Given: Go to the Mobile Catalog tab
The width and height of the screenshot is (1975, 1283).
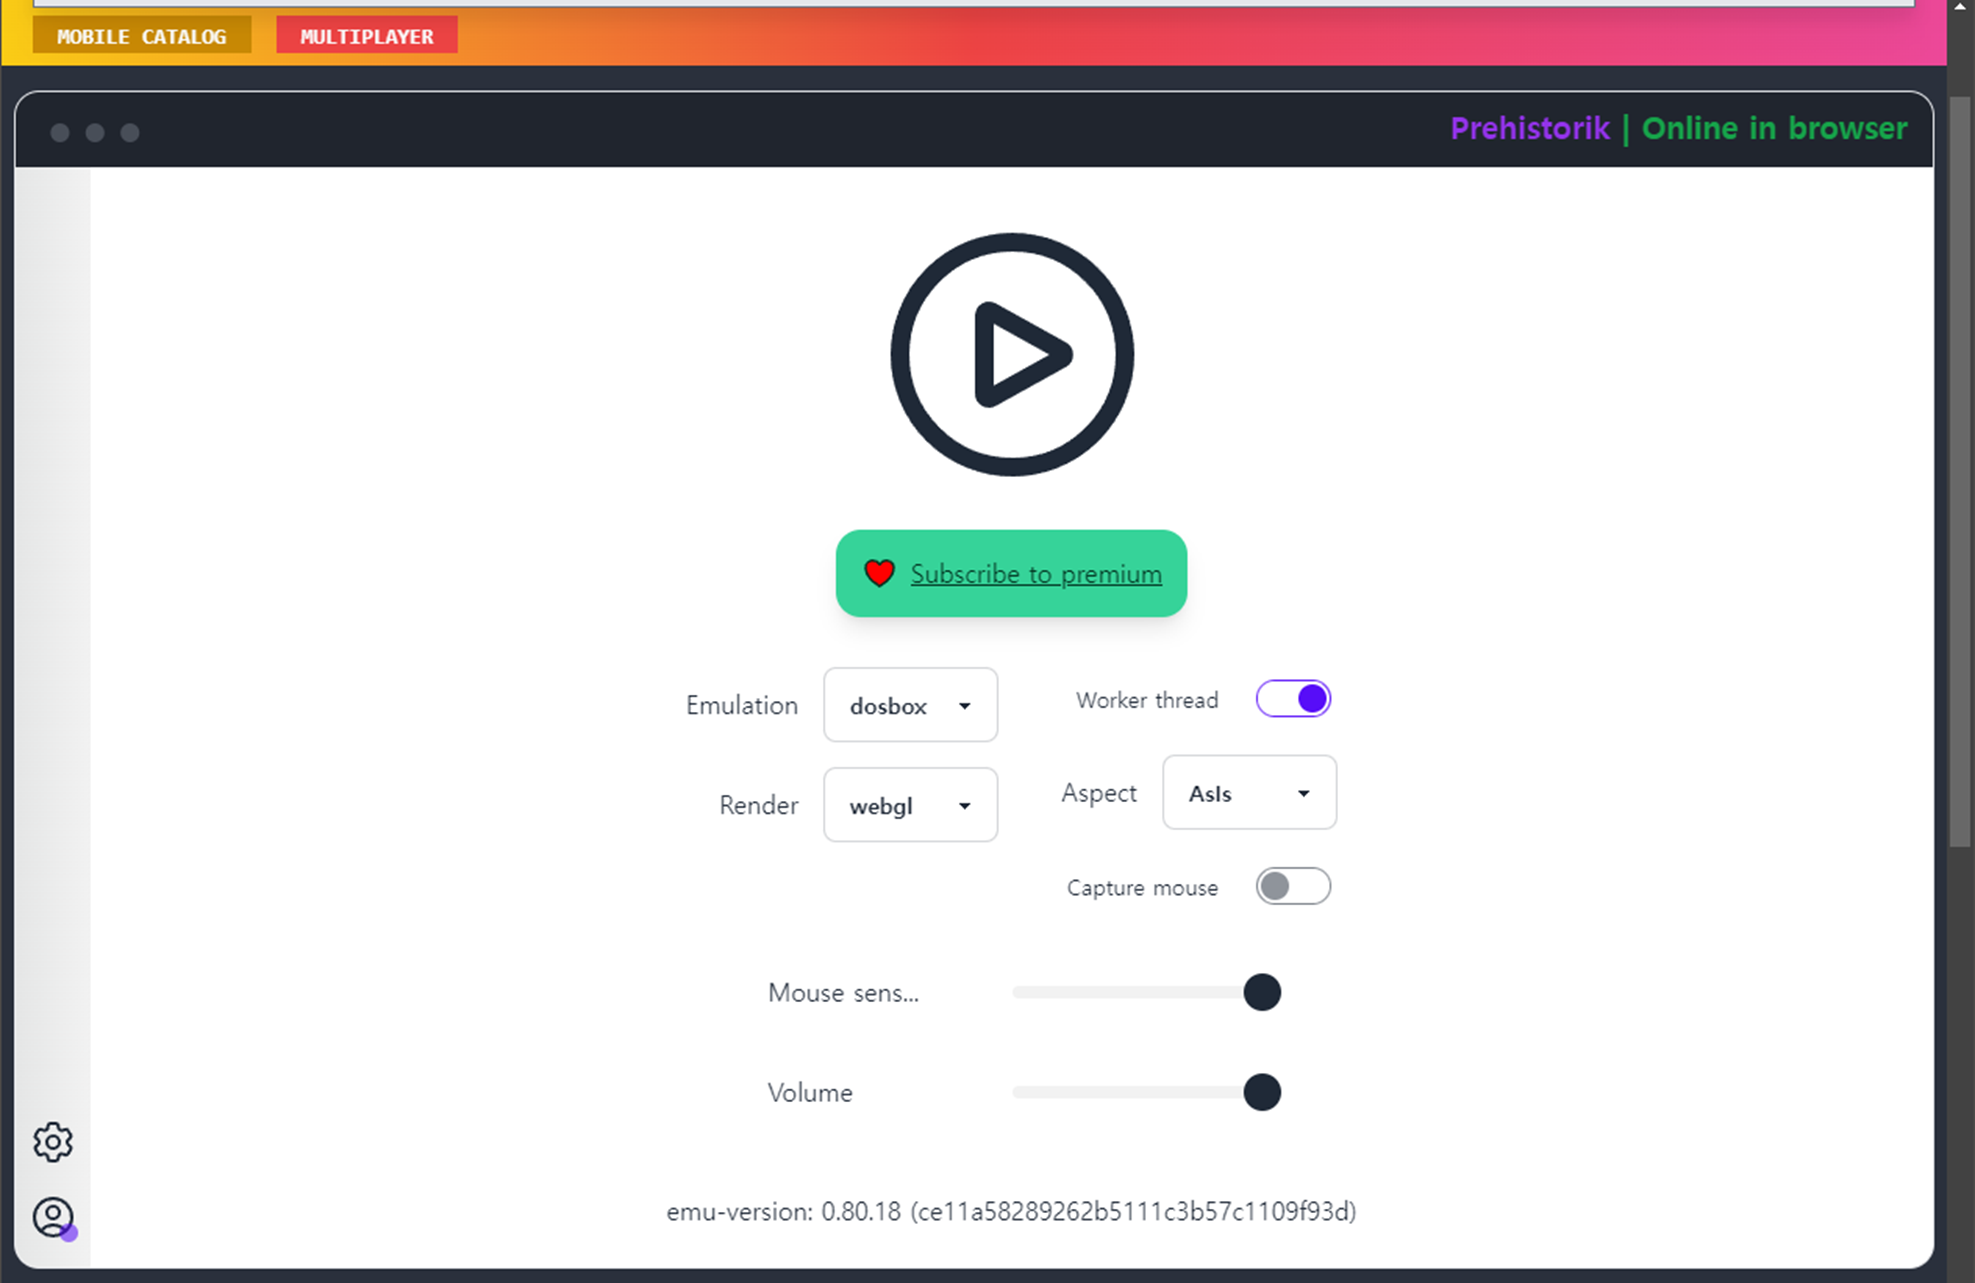Looking at the screenshot, I should pos(142,36).
